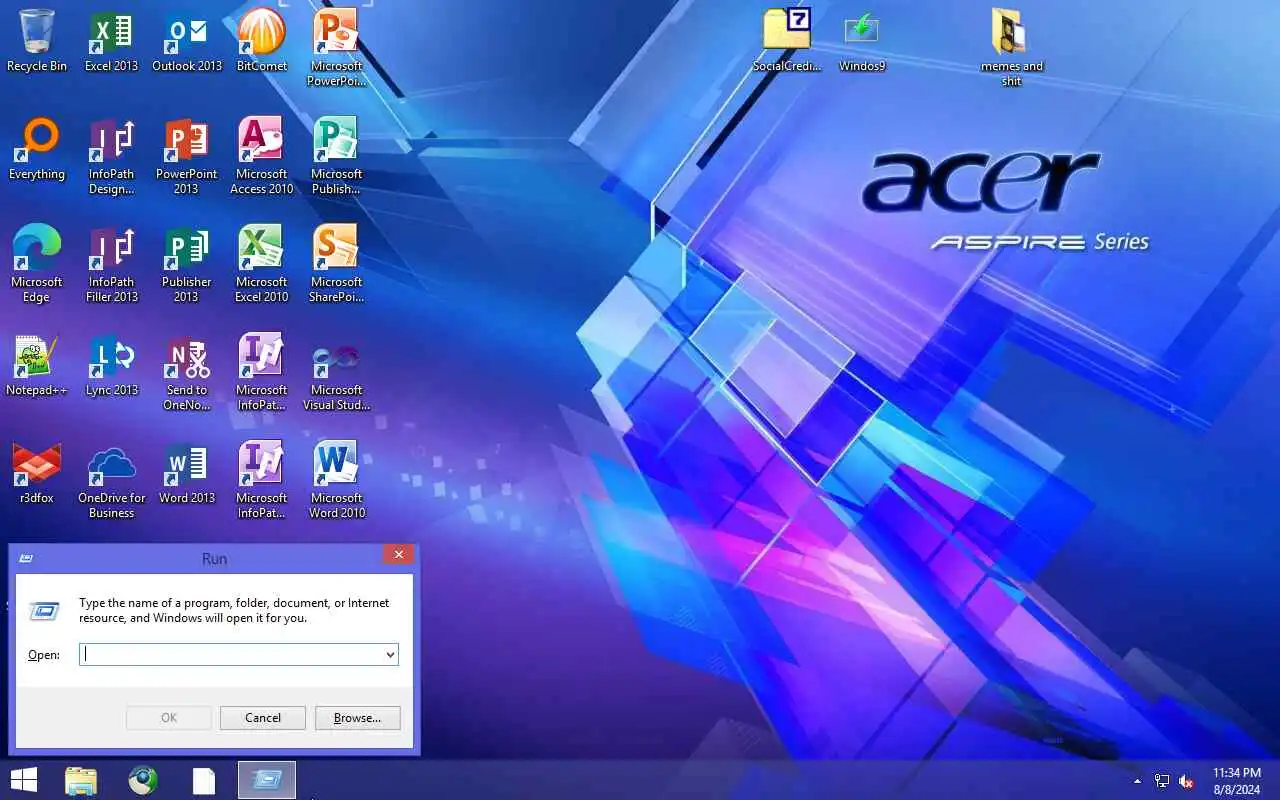Viewport: 1280px width, 800px height.
Task: Launch PowerPoint 2013 from the desktop
Action: (187, 155)
